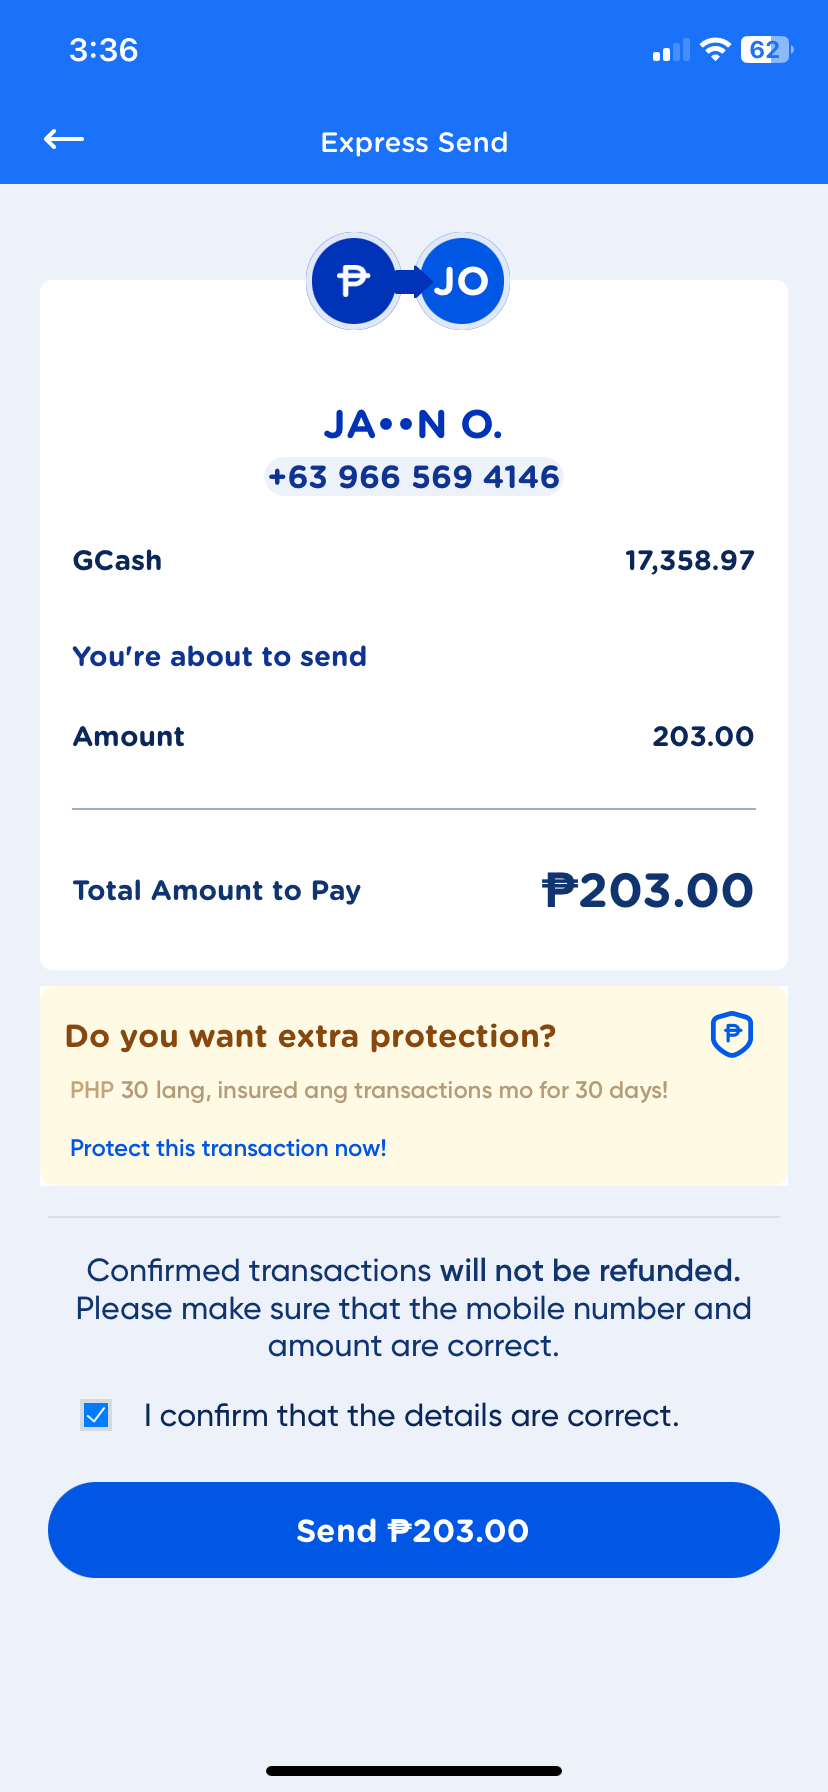Tap the peso sender avatar icon

(352, 281)
